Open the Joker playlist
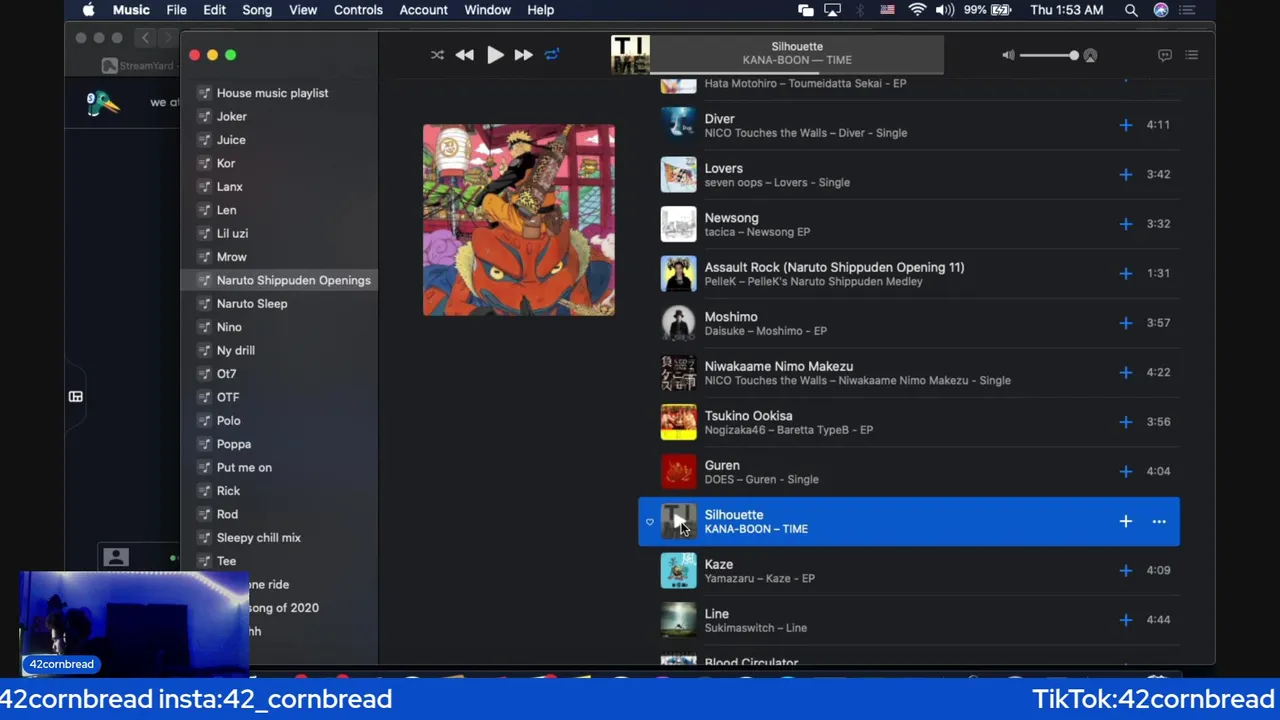 [x=232, y=116]
